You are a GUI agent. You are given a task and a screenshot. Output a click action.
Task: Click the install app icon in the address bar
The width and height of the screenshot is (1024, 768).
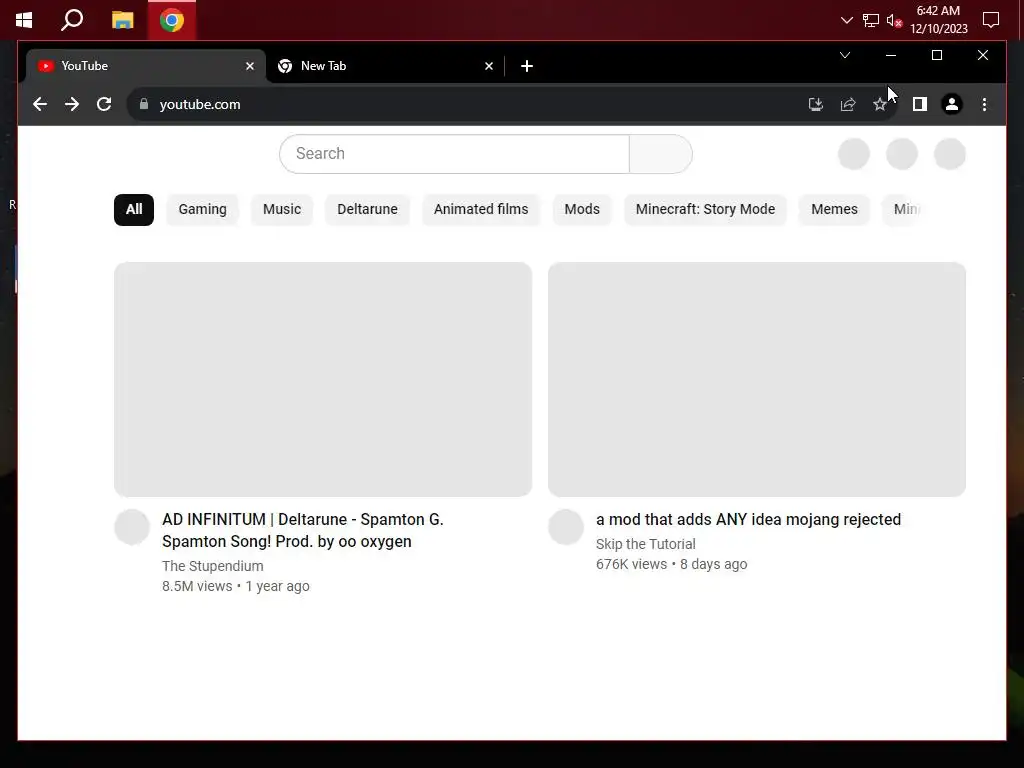pyautogui.click(x=816, y=104)
